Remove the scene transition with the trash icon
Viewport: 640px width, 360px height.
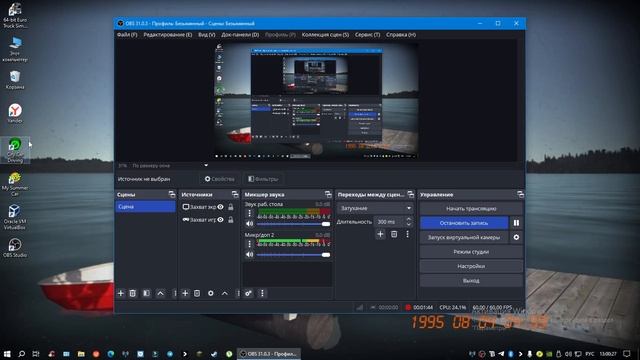pyautogui.click(x=394, y=234)
